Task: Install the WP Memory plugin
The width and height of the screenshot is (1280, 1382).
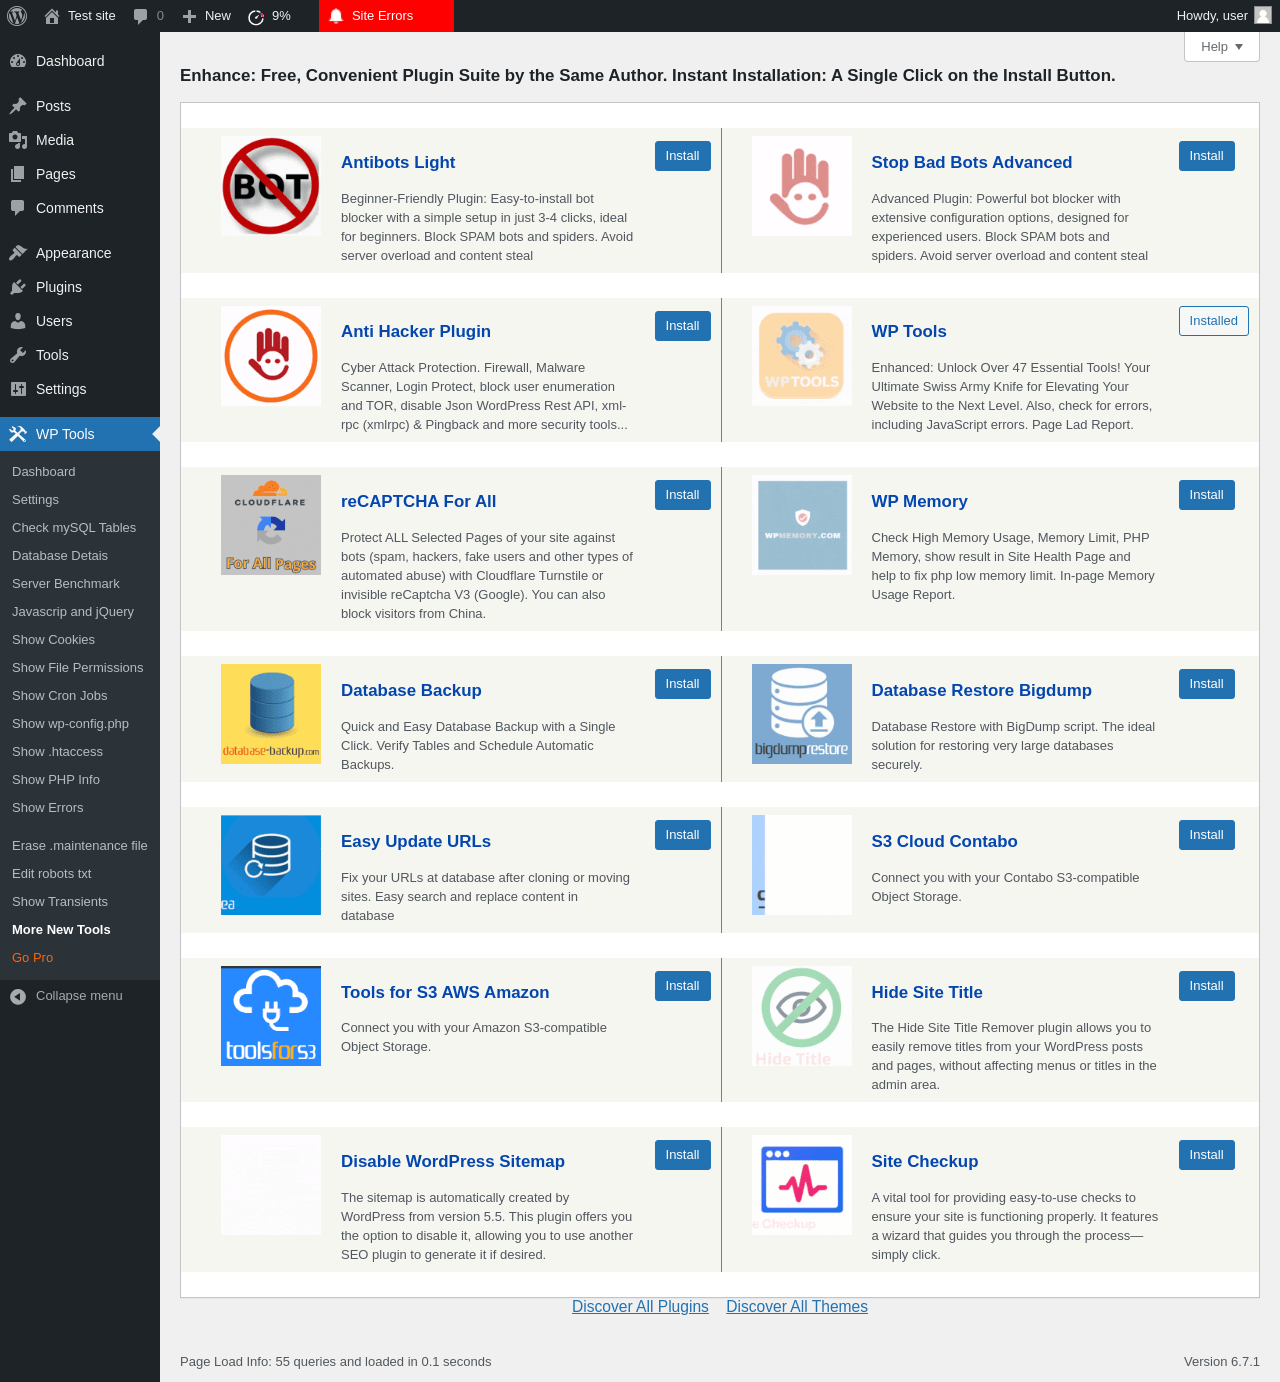Action: point(1207,495)
